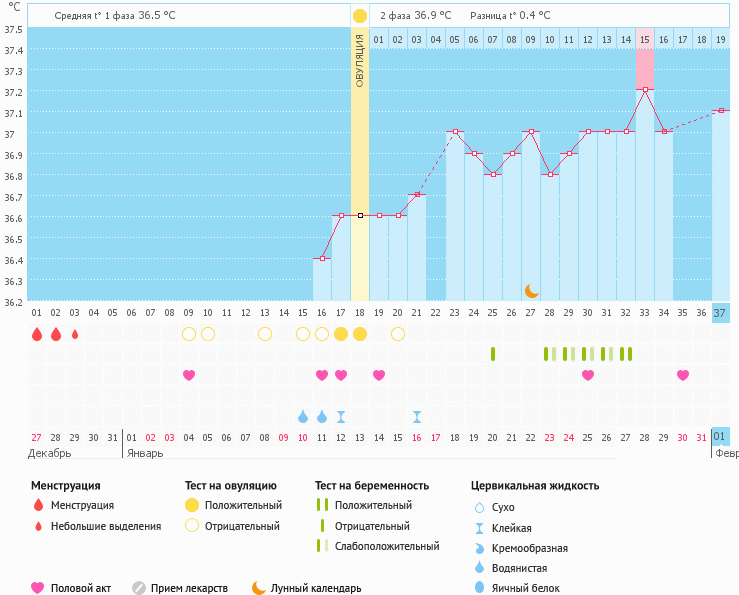739x595 pixels.
Task: Click the peak temperature point at 37.2
Action: point(645,89)
